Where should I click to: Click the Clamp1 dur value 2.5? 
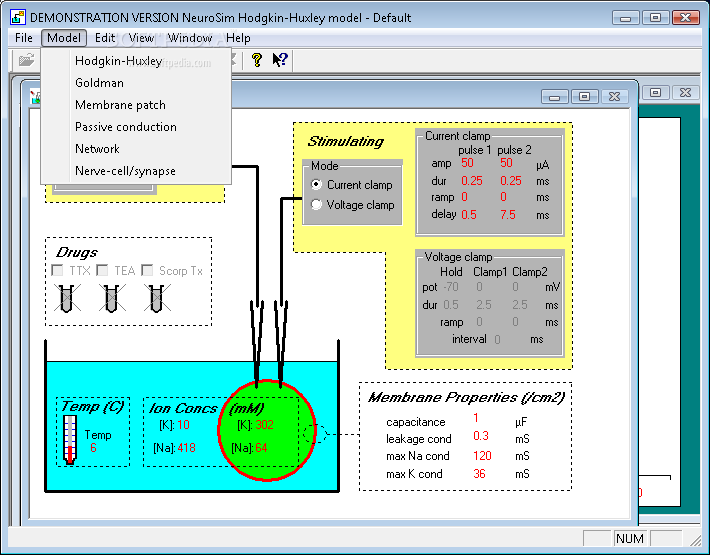[x=484, y=305]
